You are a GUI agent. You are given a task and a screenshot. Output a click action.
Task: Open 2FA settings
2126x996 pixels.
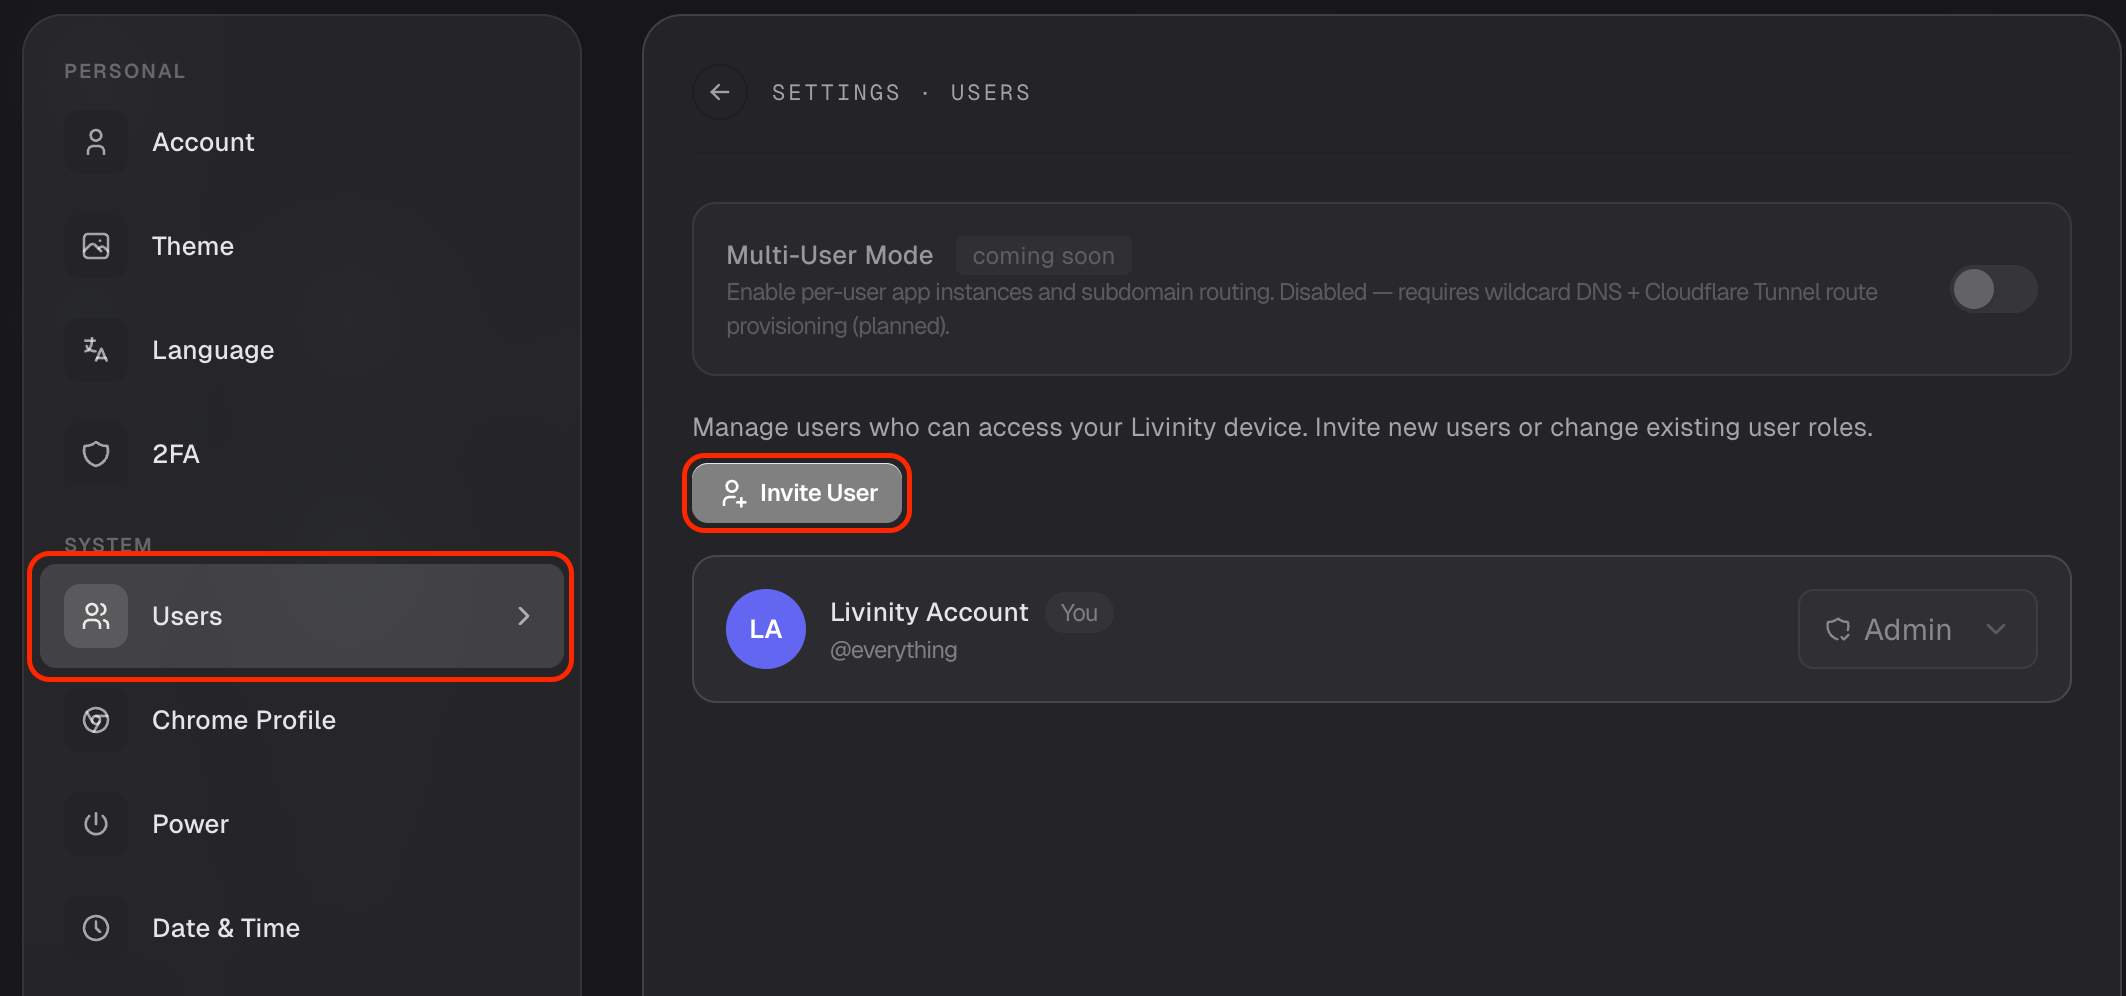point(301,454)
